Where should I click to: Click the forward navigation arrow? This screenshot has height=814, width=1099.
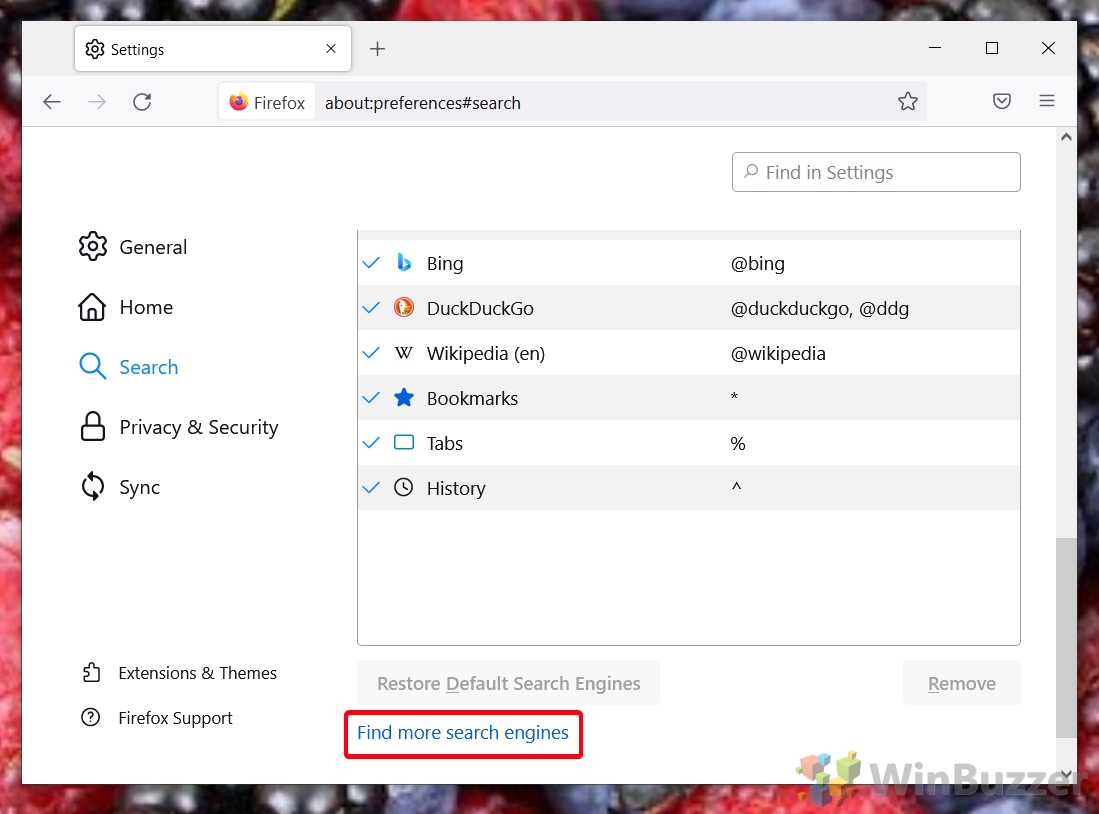coord(97,102)
